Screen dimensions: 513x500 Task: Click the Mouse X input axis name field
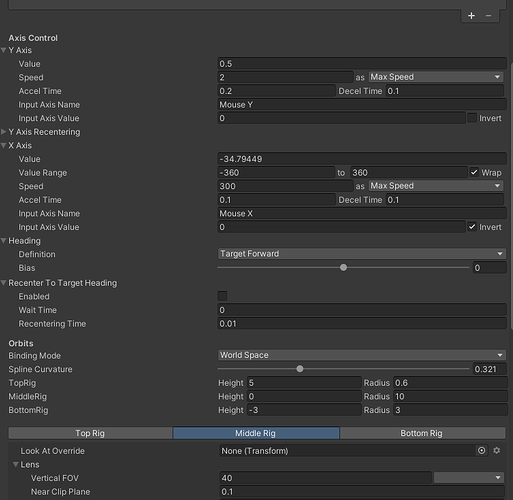click(362, 213)
